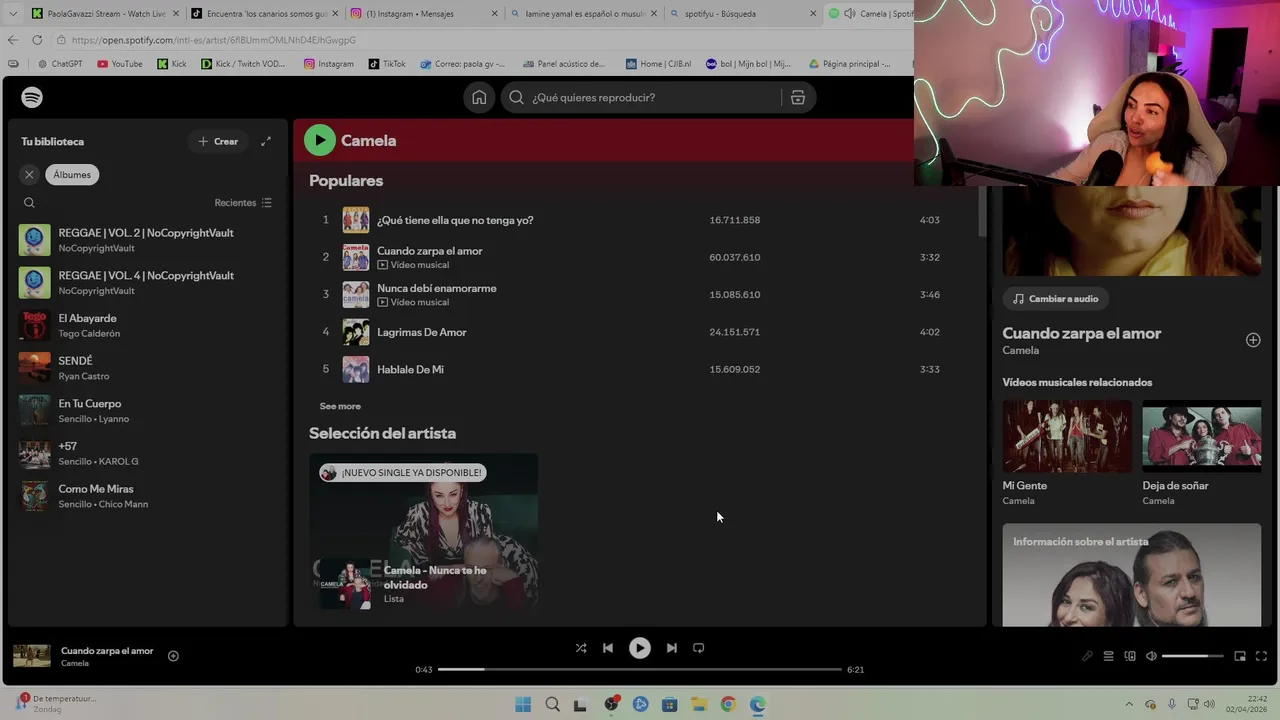Add current song to library from bottom bar
The height and width of the screenshot is (720, 1280).
[173, 656]
